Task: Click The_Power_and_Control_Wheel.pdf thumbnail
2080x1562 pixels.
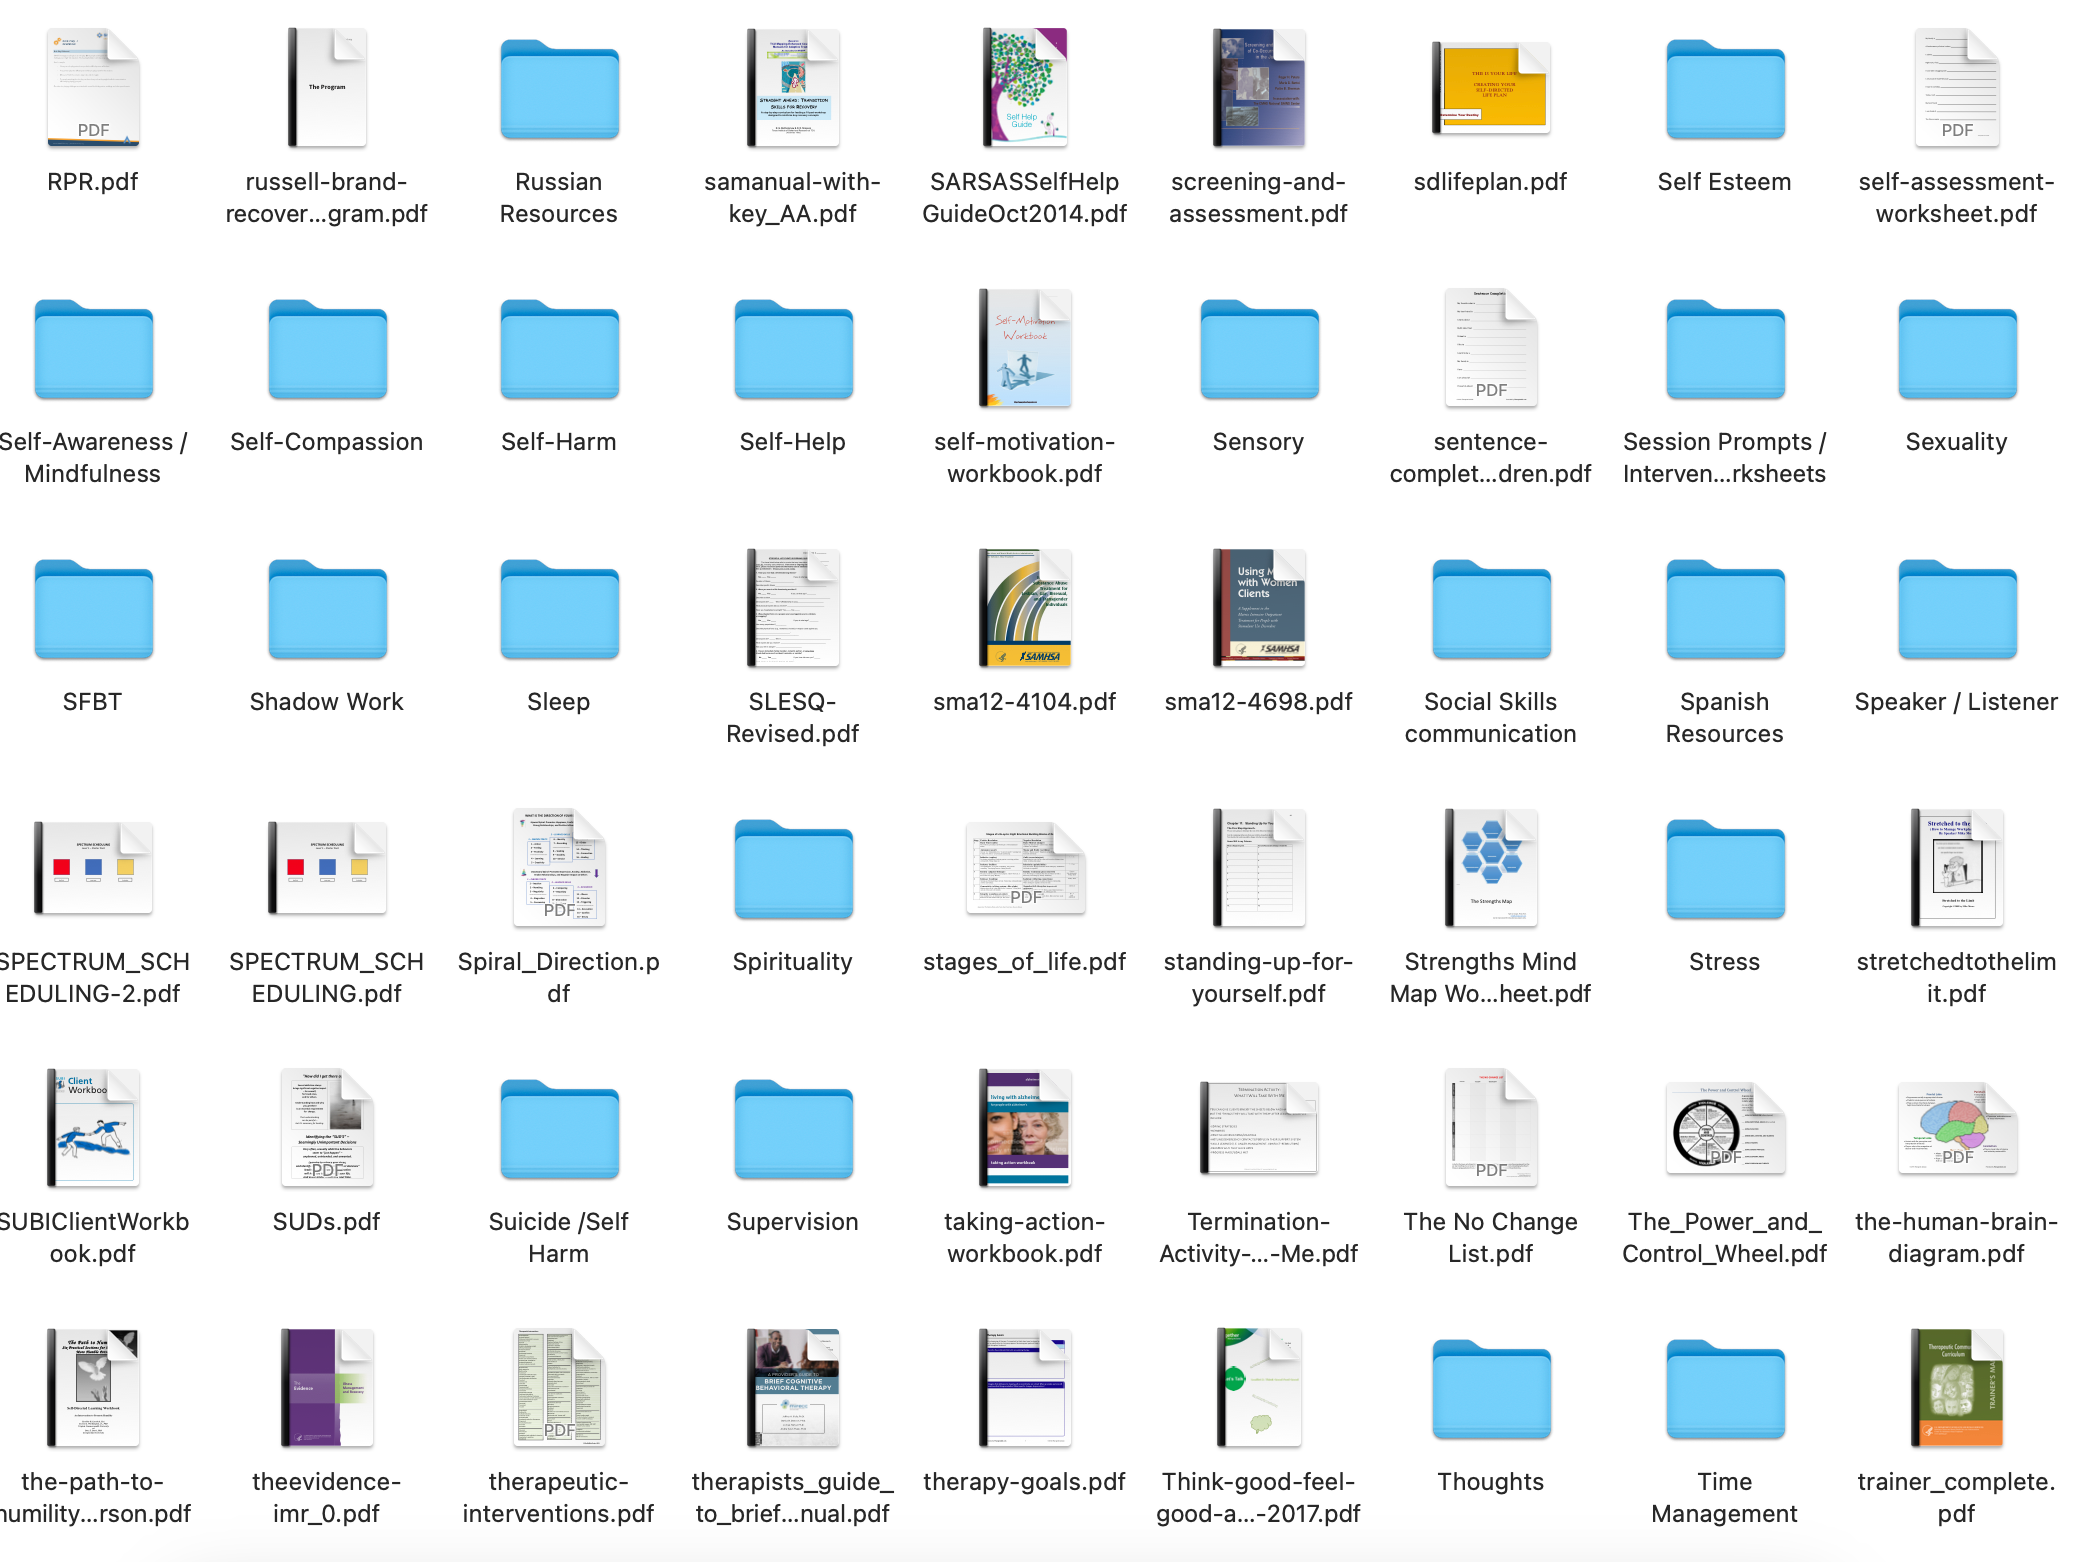Action: point(1724,1128)
